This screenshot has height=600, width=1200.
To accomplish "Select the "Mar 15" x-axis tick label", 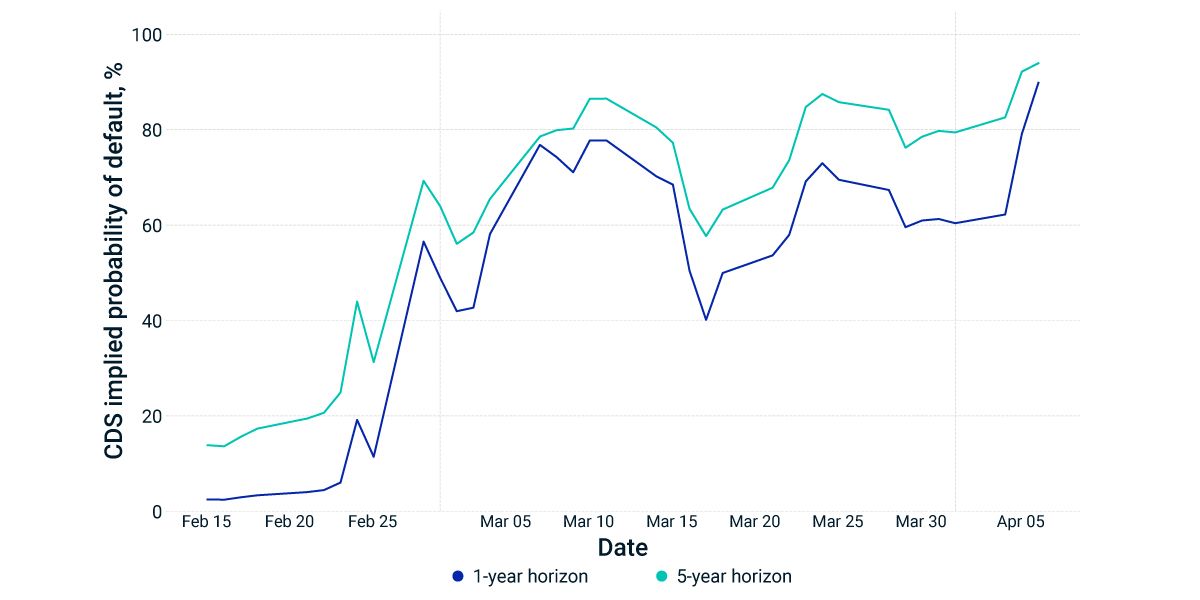I will click(x=672, y=522).
